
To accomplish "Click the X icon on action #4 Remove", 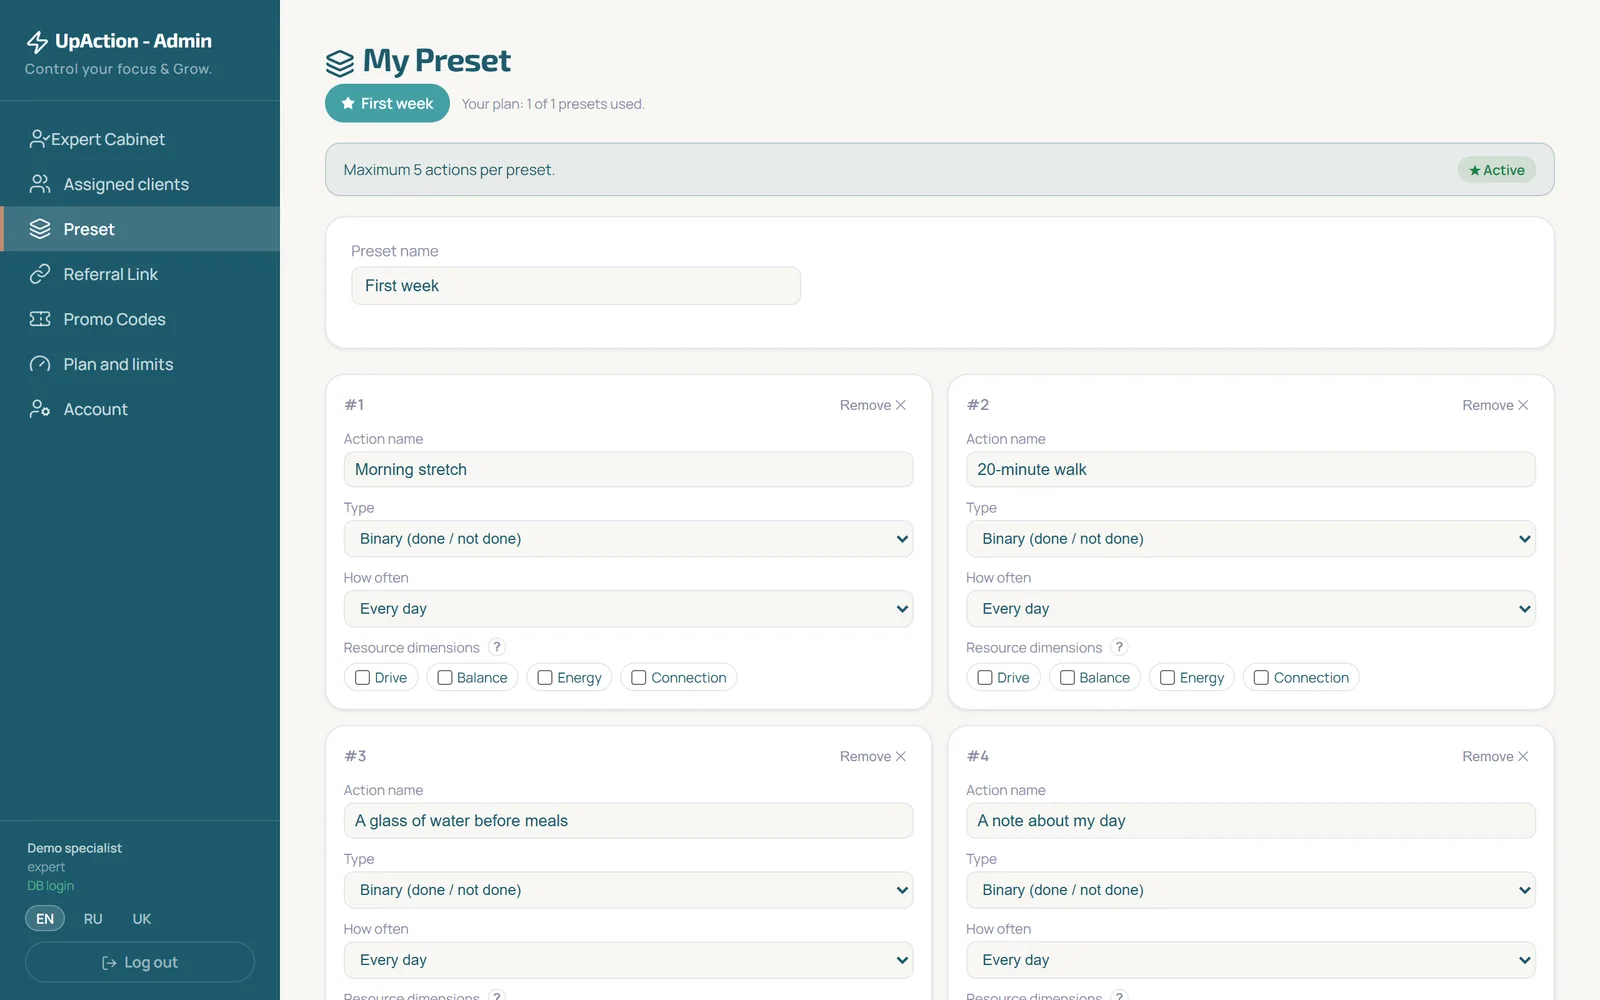I will point(1523,756).
